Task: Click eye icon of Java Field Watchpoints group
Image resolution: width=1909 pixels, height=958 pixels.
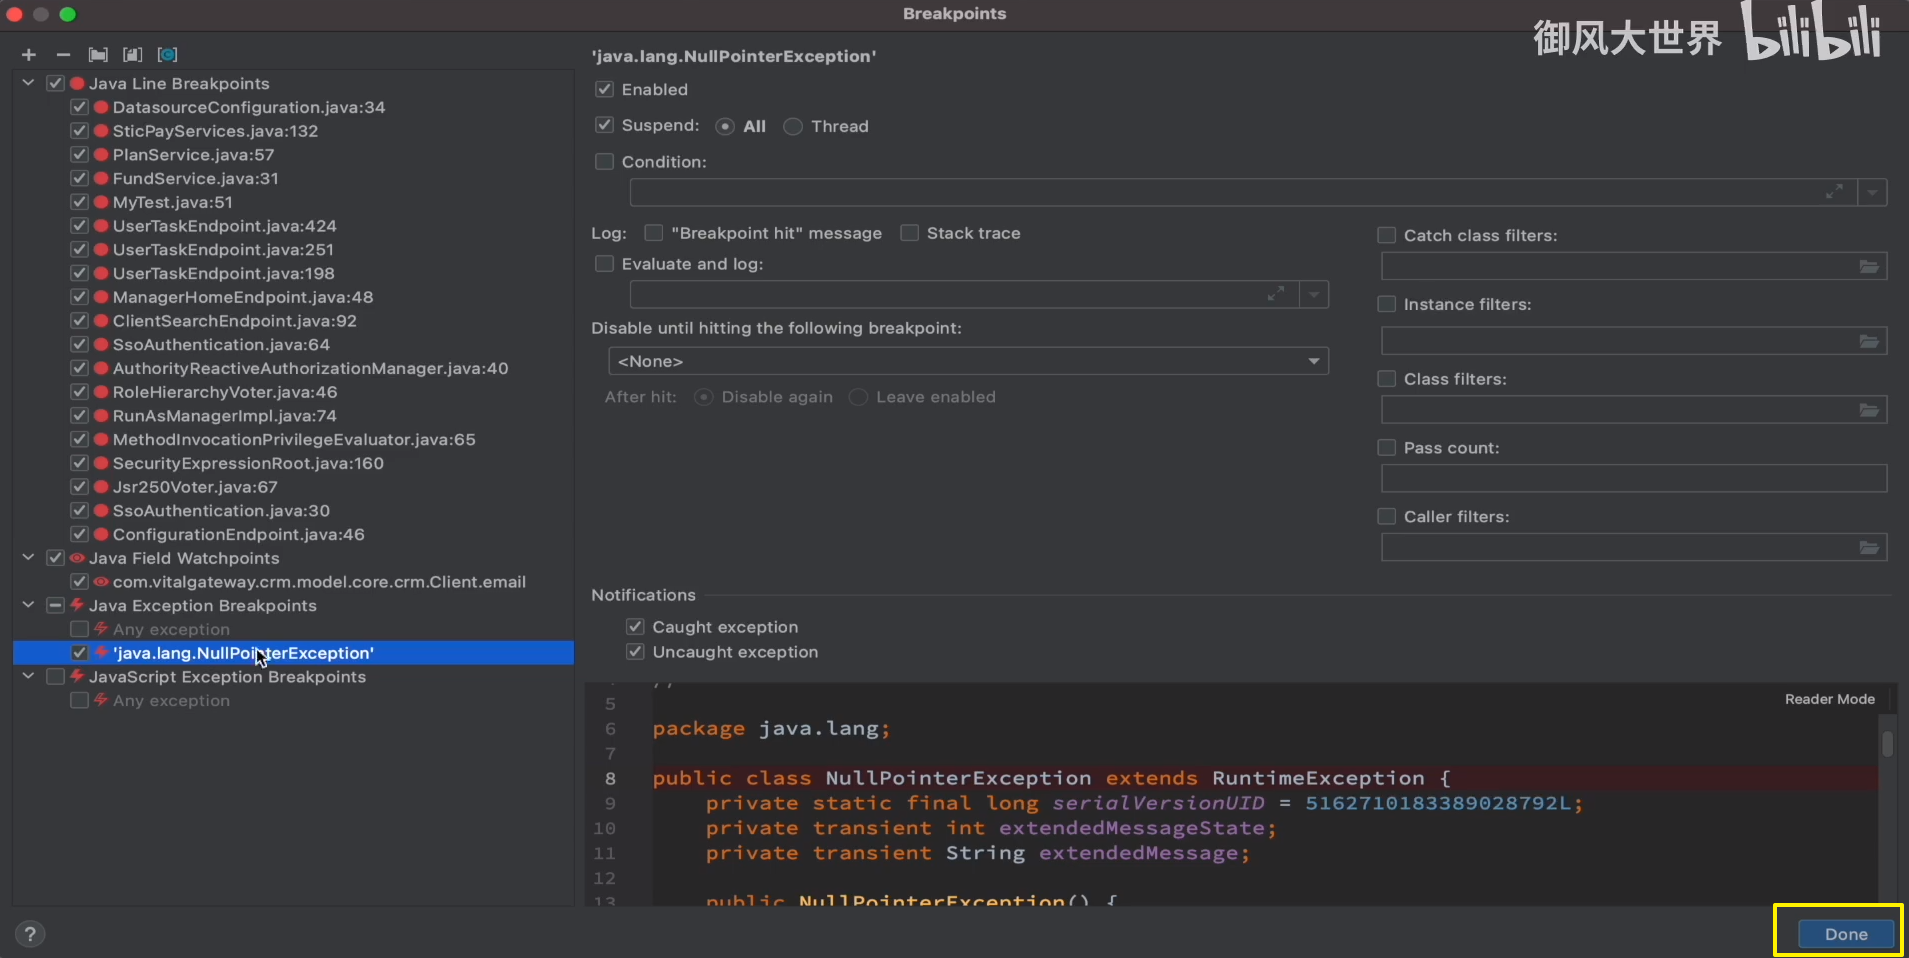Action: click(x=77, y=558)
